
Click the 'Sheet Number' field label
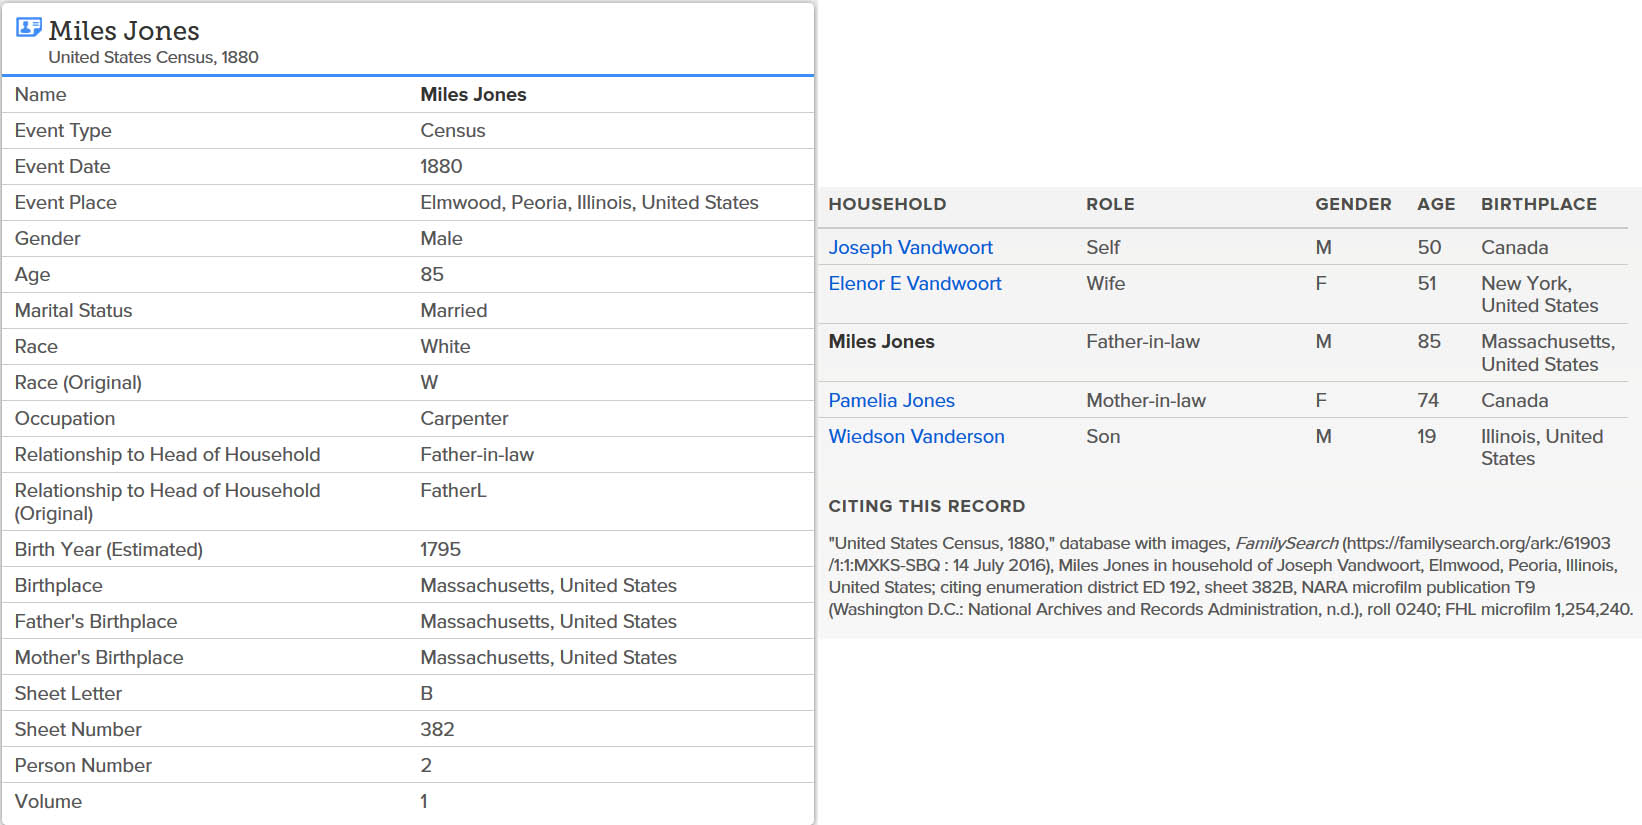(x=78, y=729)
